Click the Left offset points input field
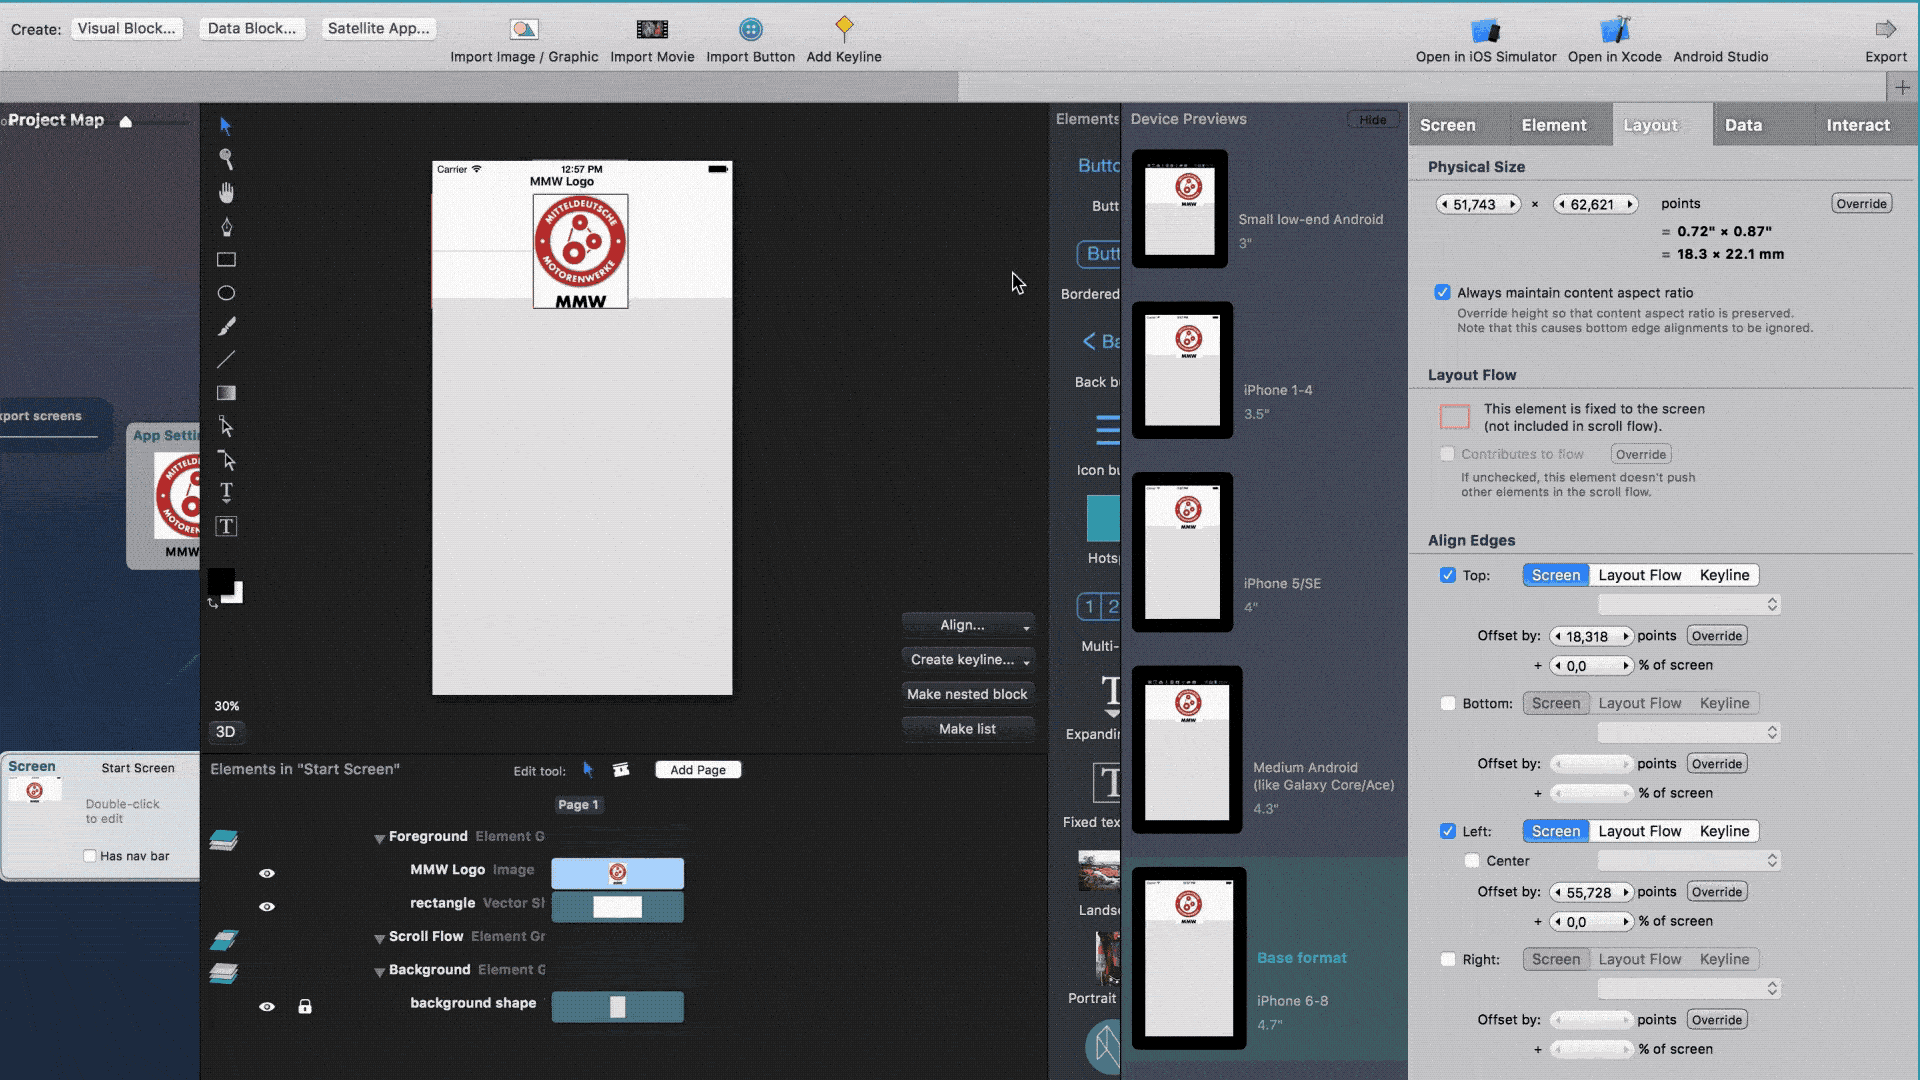This screenshot has width=1920, height=1080. pyautogui.click(x=1592, y=891)
